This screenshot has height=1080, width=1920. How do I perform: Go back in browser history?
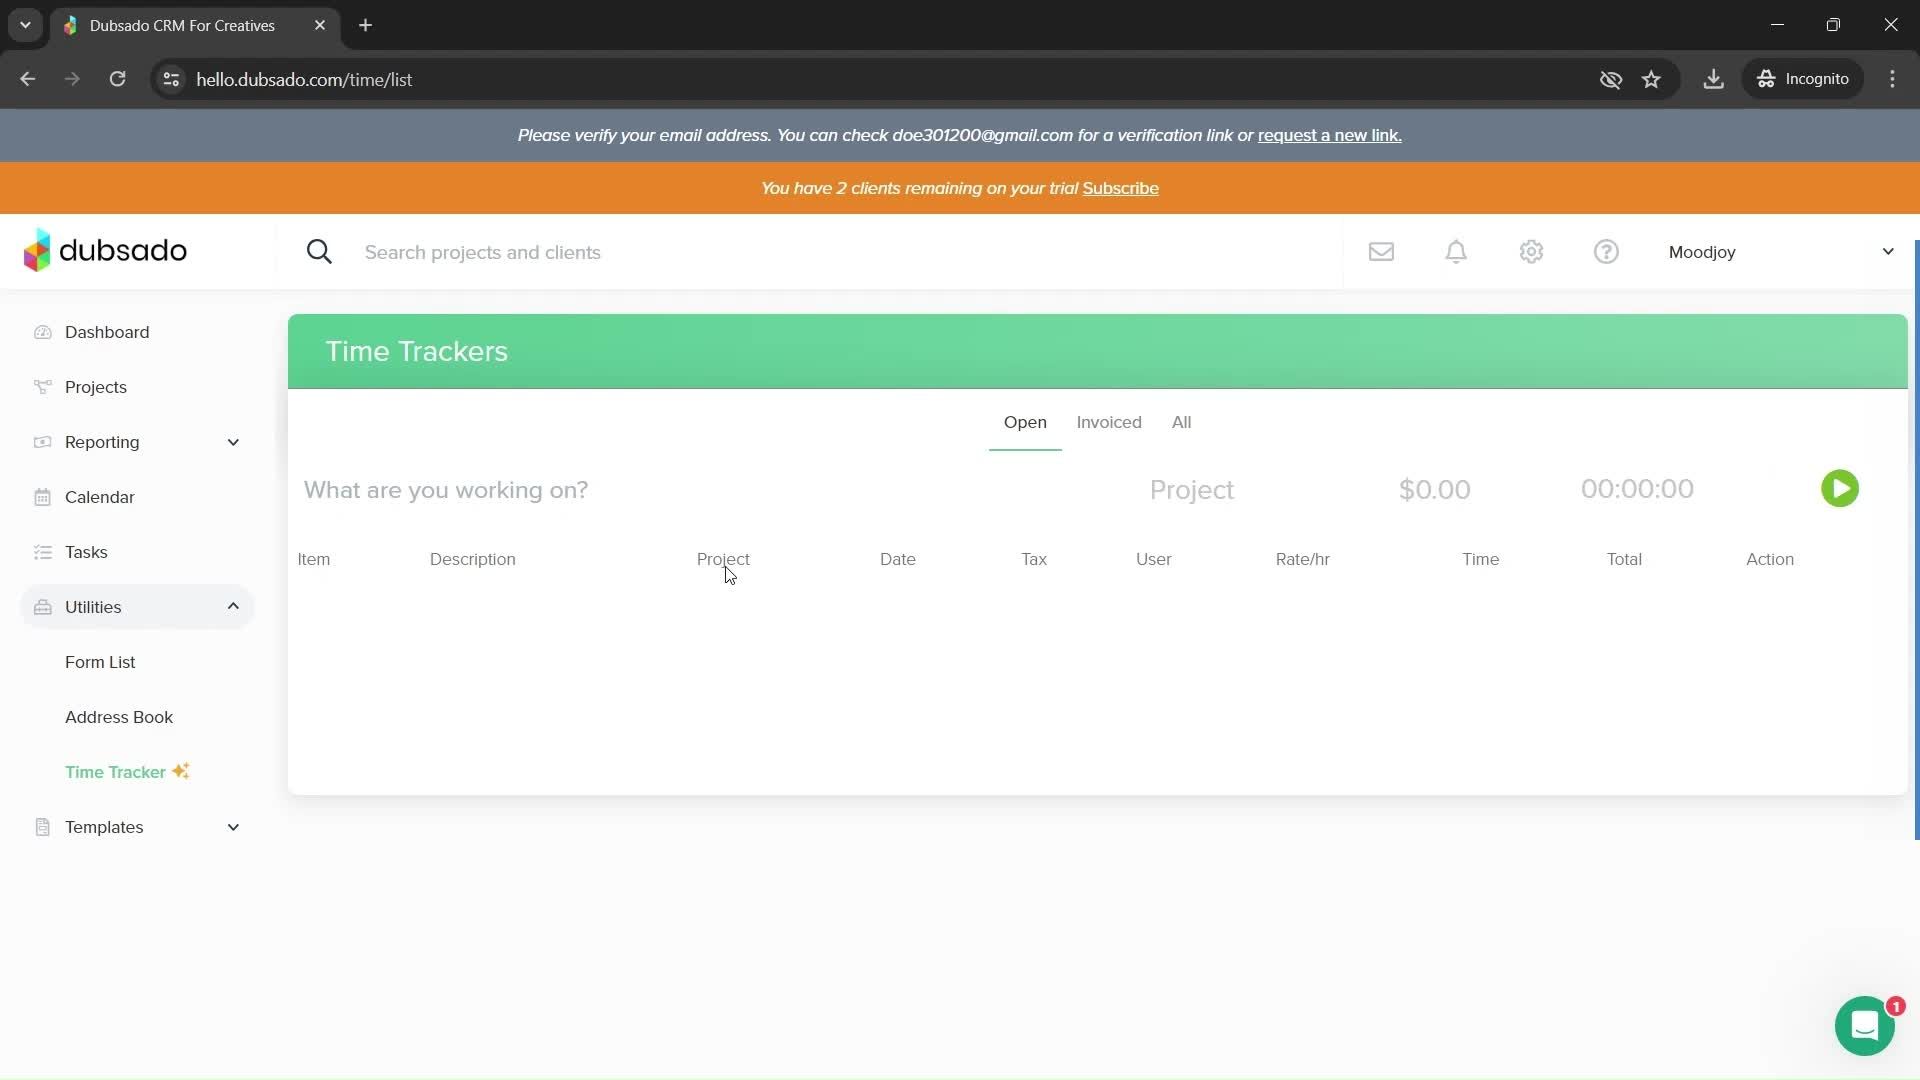point(27,79)
